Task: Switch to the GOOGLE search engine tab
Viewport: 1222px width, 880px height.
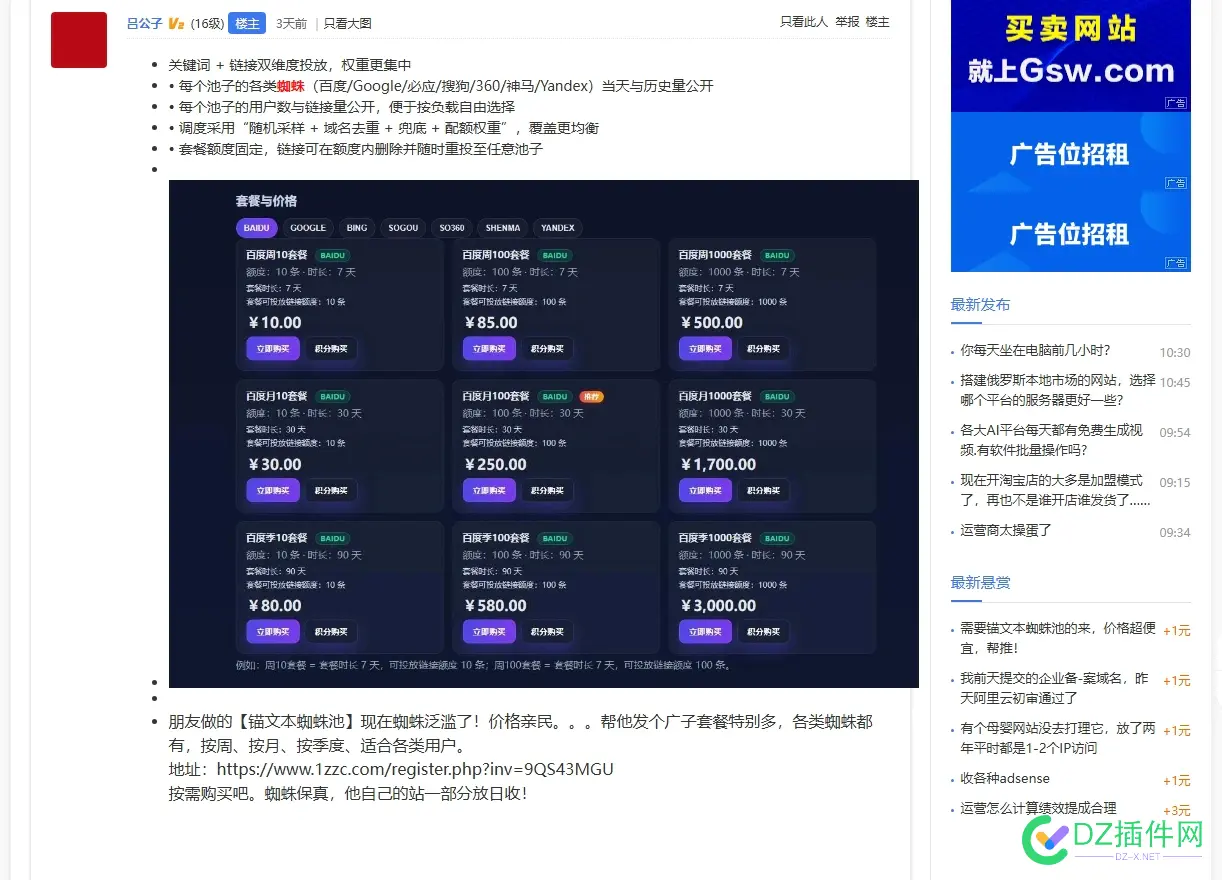Action: tap(308, 227)
